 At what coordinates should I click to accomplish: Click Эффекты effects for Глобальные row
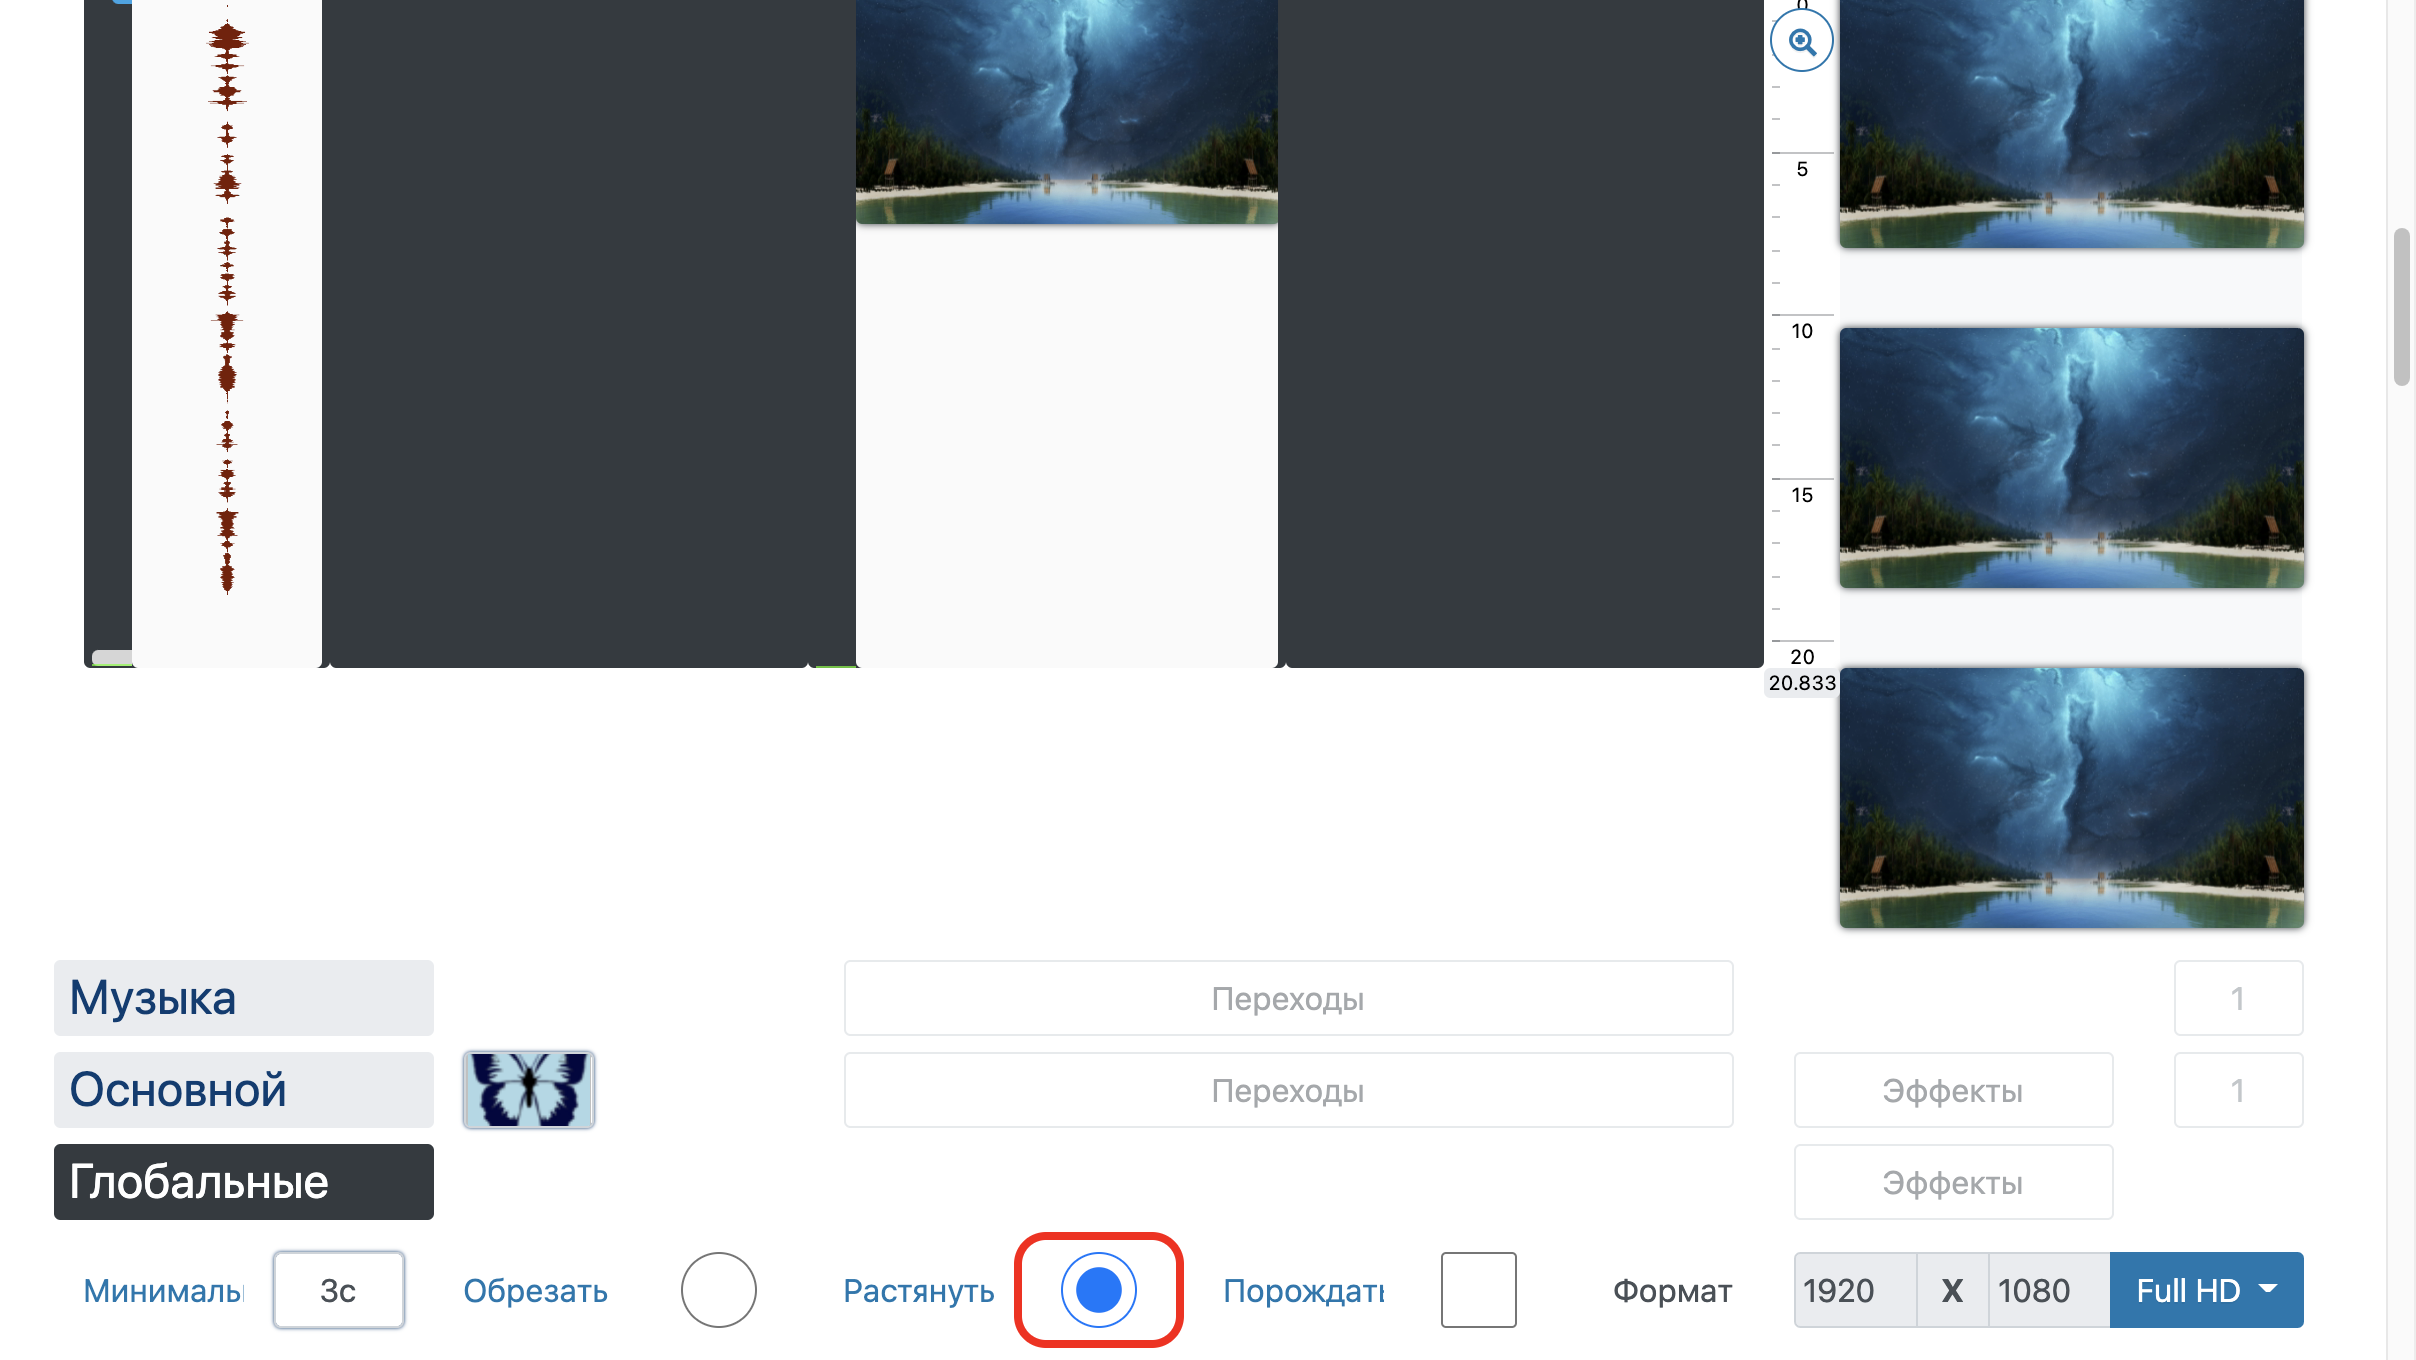click(1950, 1183)
